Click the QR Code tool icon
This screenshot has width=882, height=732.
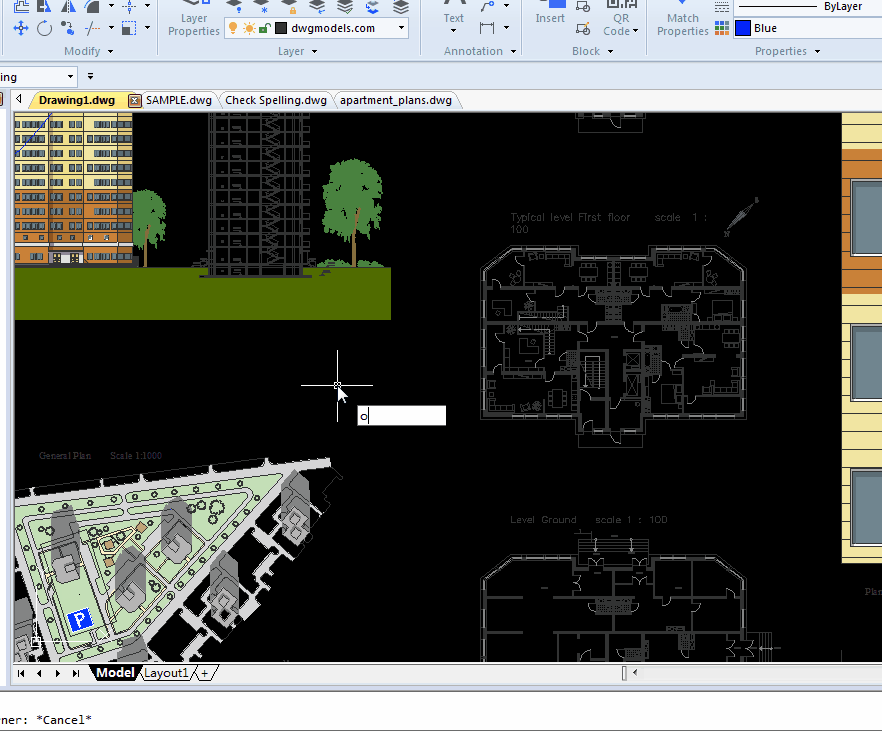coord(621,19)
